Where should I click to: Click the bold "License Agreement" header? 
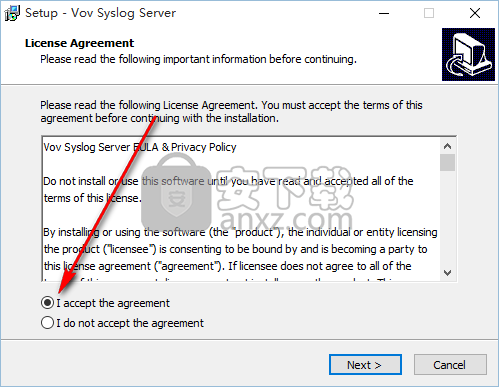click(x=79, y=43)
